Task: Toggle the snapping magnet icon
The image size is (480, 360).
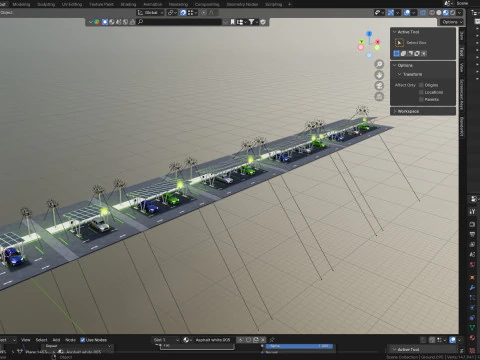Action: coord(183,13)
